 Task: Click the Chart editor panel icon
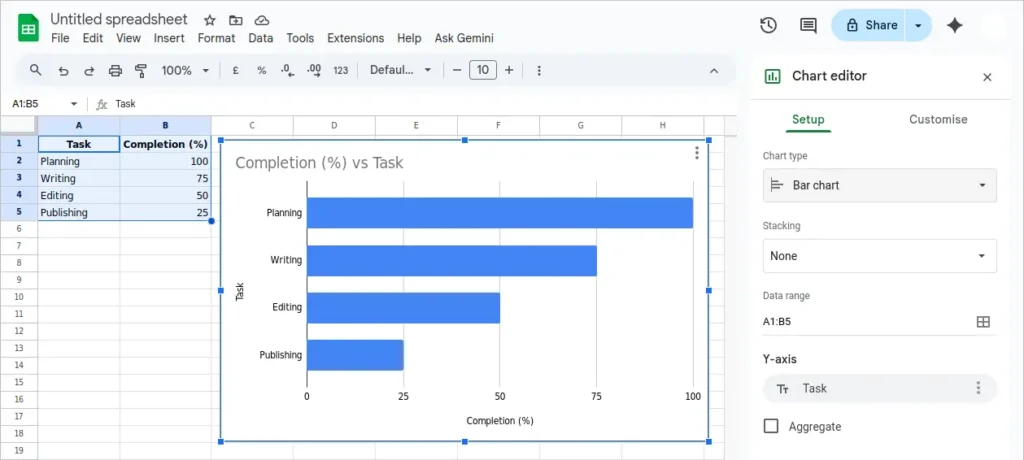(x=773, y=76)
